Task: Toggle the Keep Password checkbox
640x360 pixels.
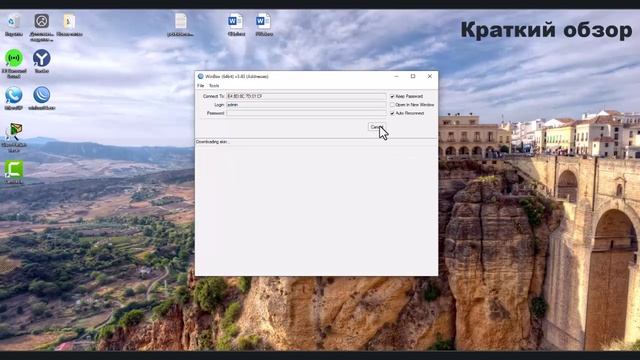Action: [392, 96]
